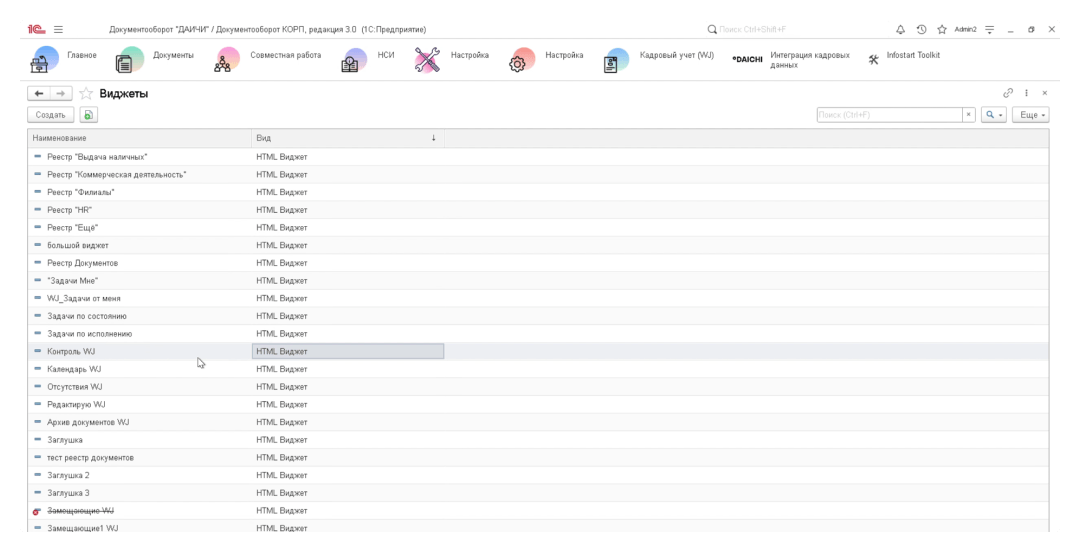Select row "Задачи Мне"

539,281
